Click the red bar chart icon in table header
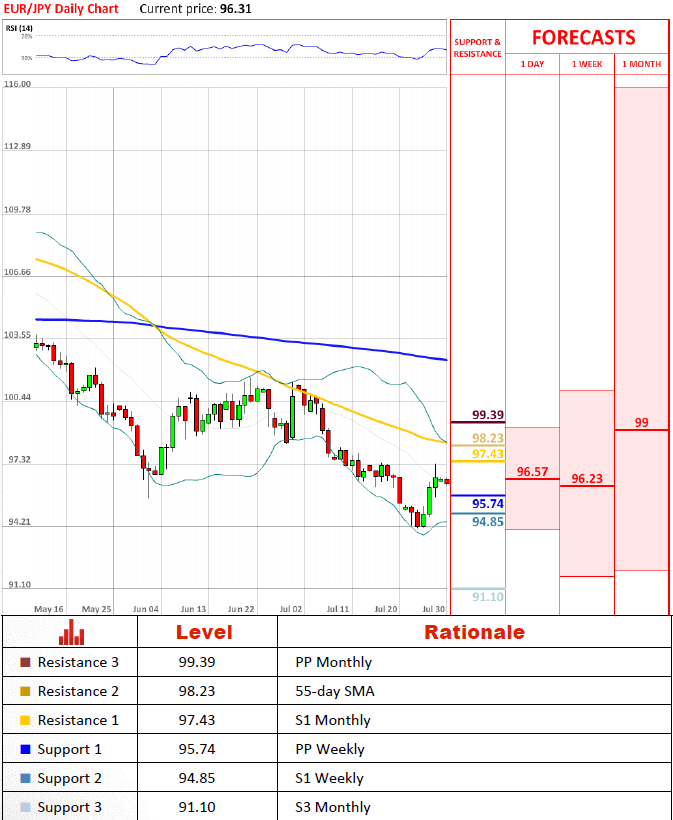The width and height of the screenshot is (673, 820). tap(71, 632)
